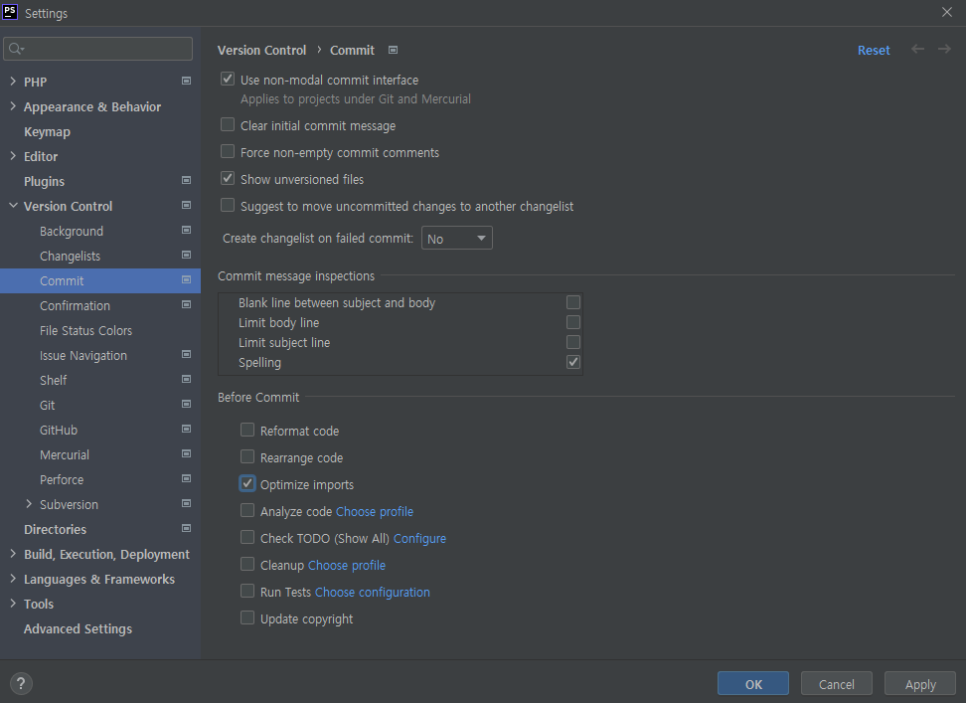The image size is (966, 703).
Task: Toggle Use non-modal commit interface
Action: tap(228, 79)
